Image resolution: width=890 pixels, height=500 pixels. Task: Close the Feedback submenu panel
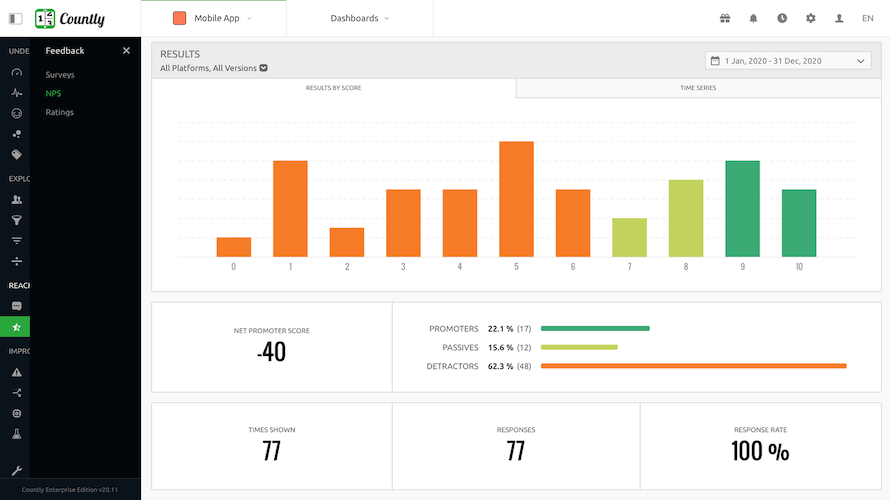tap(126, 51)
